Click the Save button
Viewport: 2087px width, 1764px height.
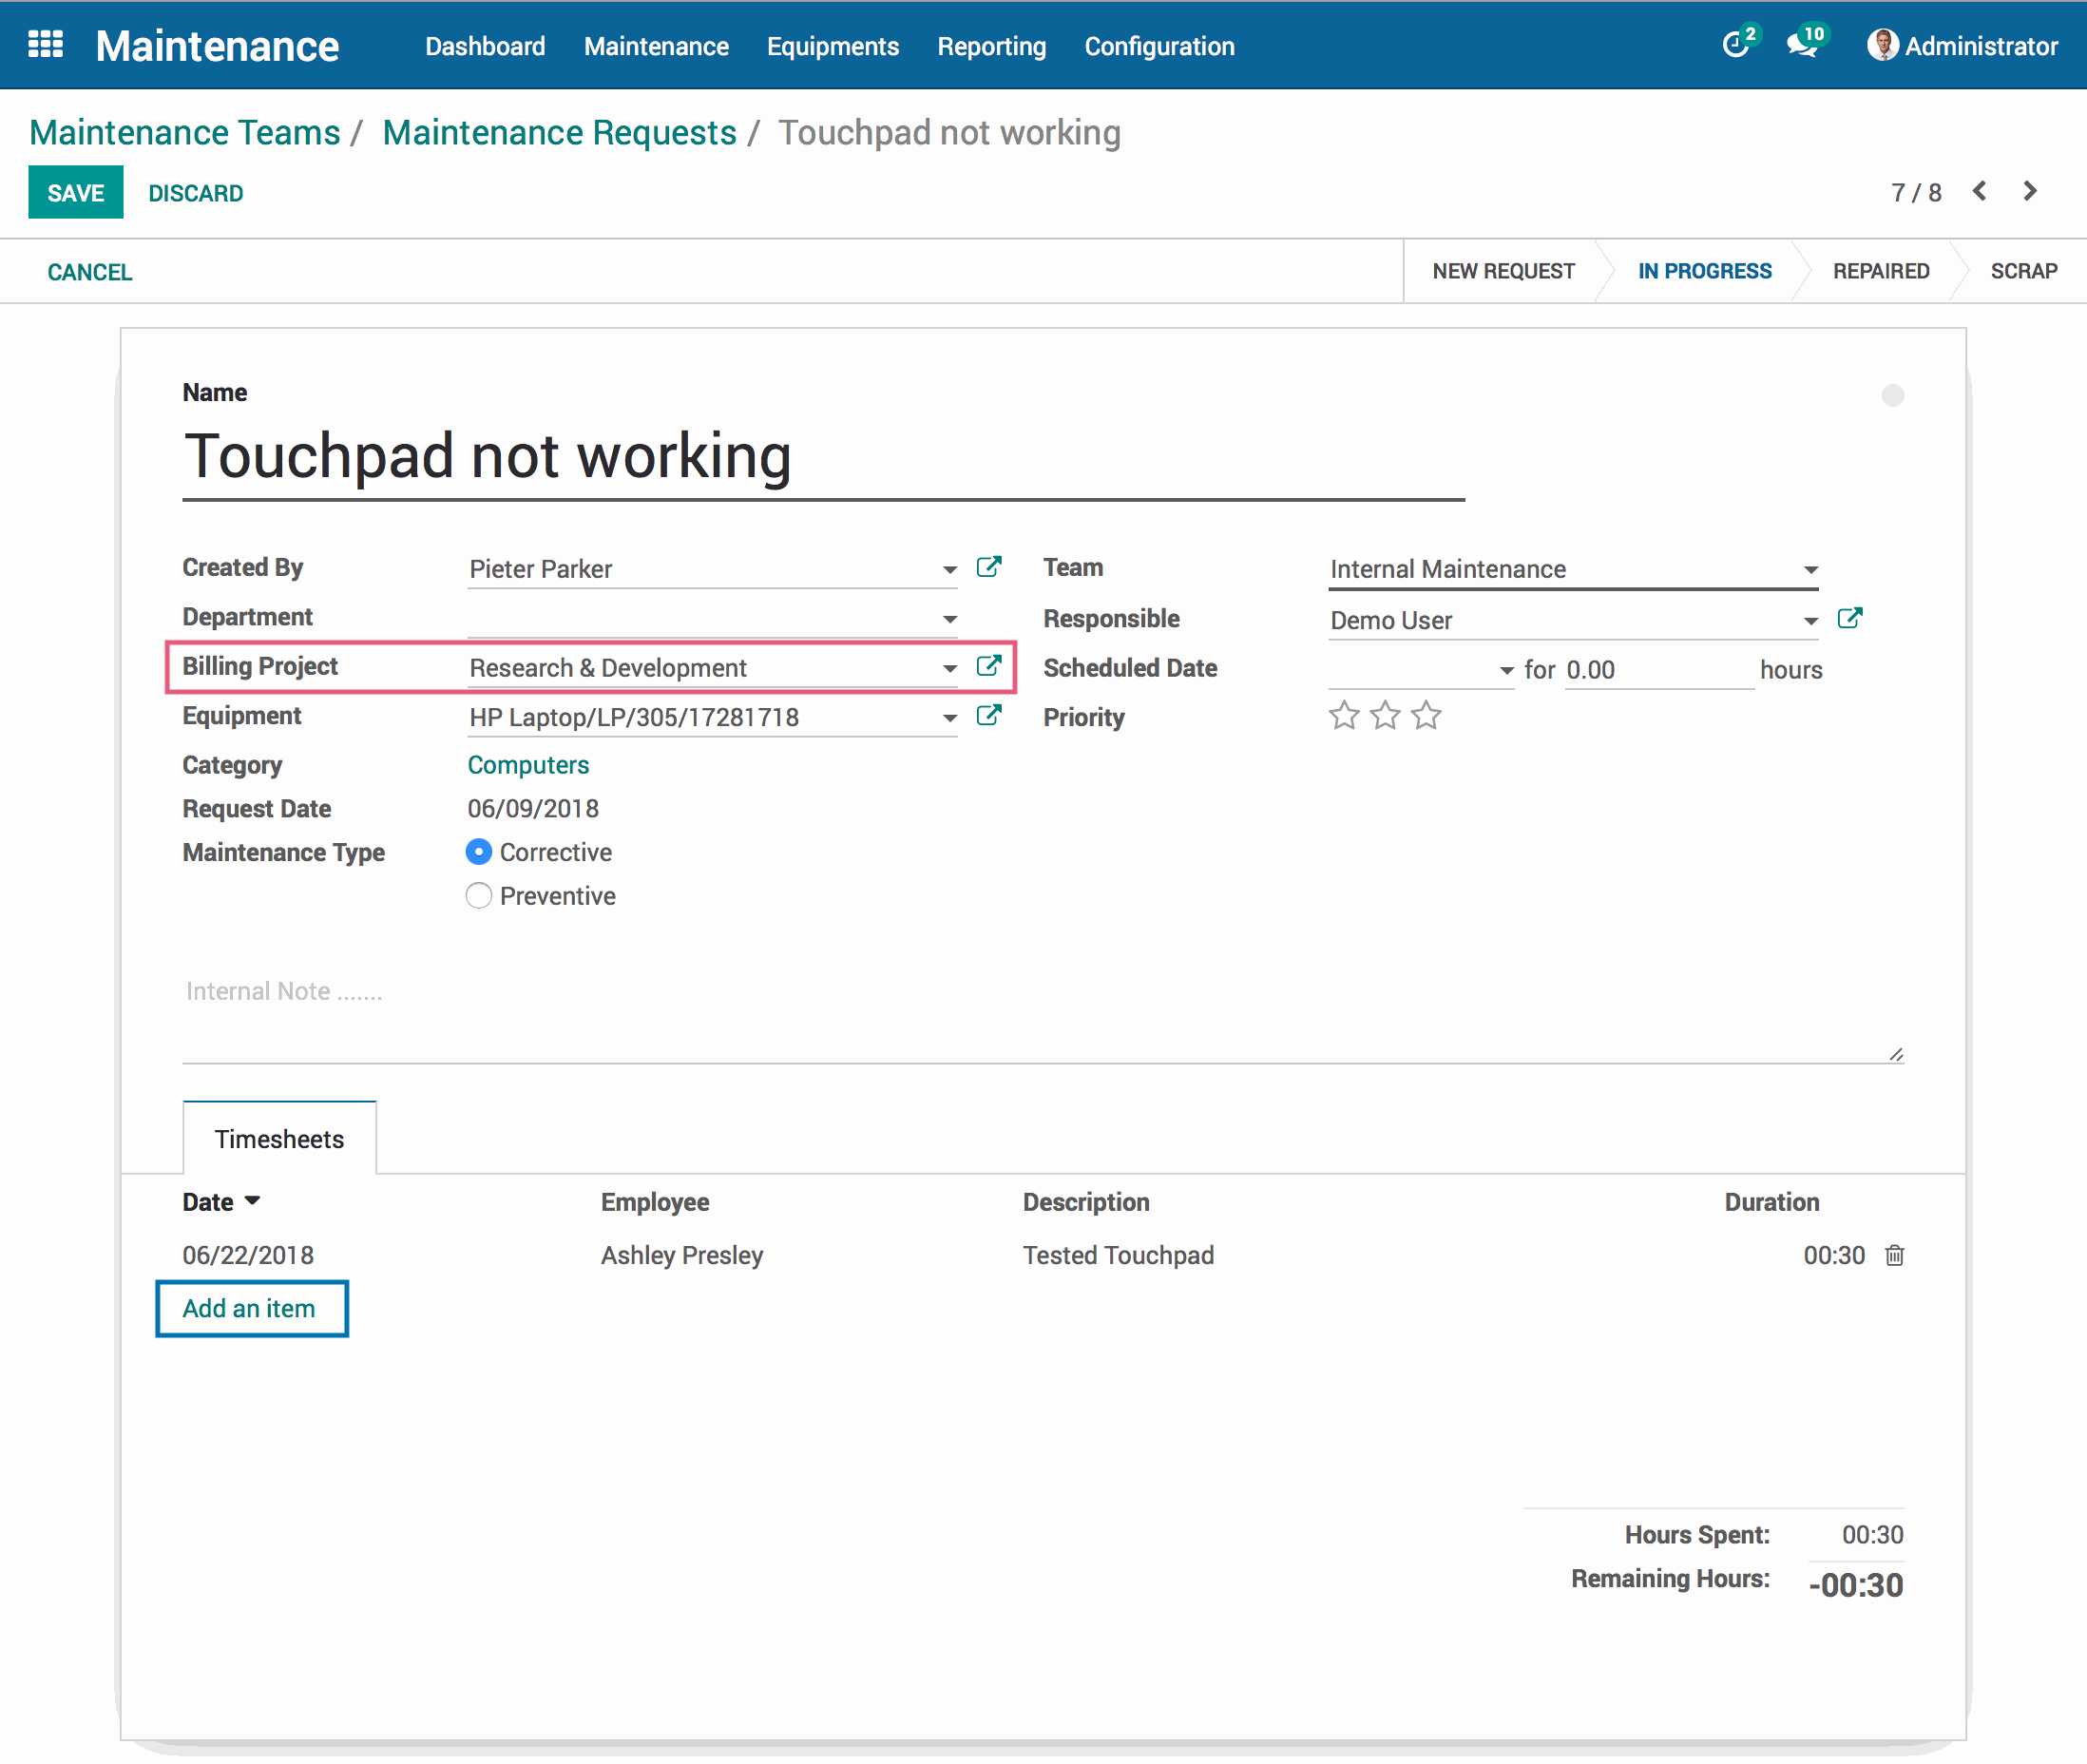(76, 192)
